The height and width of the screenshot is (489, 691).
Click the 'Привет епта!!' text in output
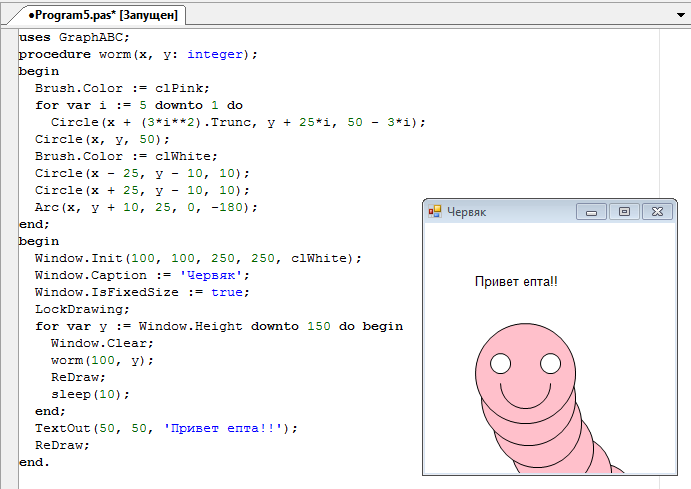click(x=516, y=282)
